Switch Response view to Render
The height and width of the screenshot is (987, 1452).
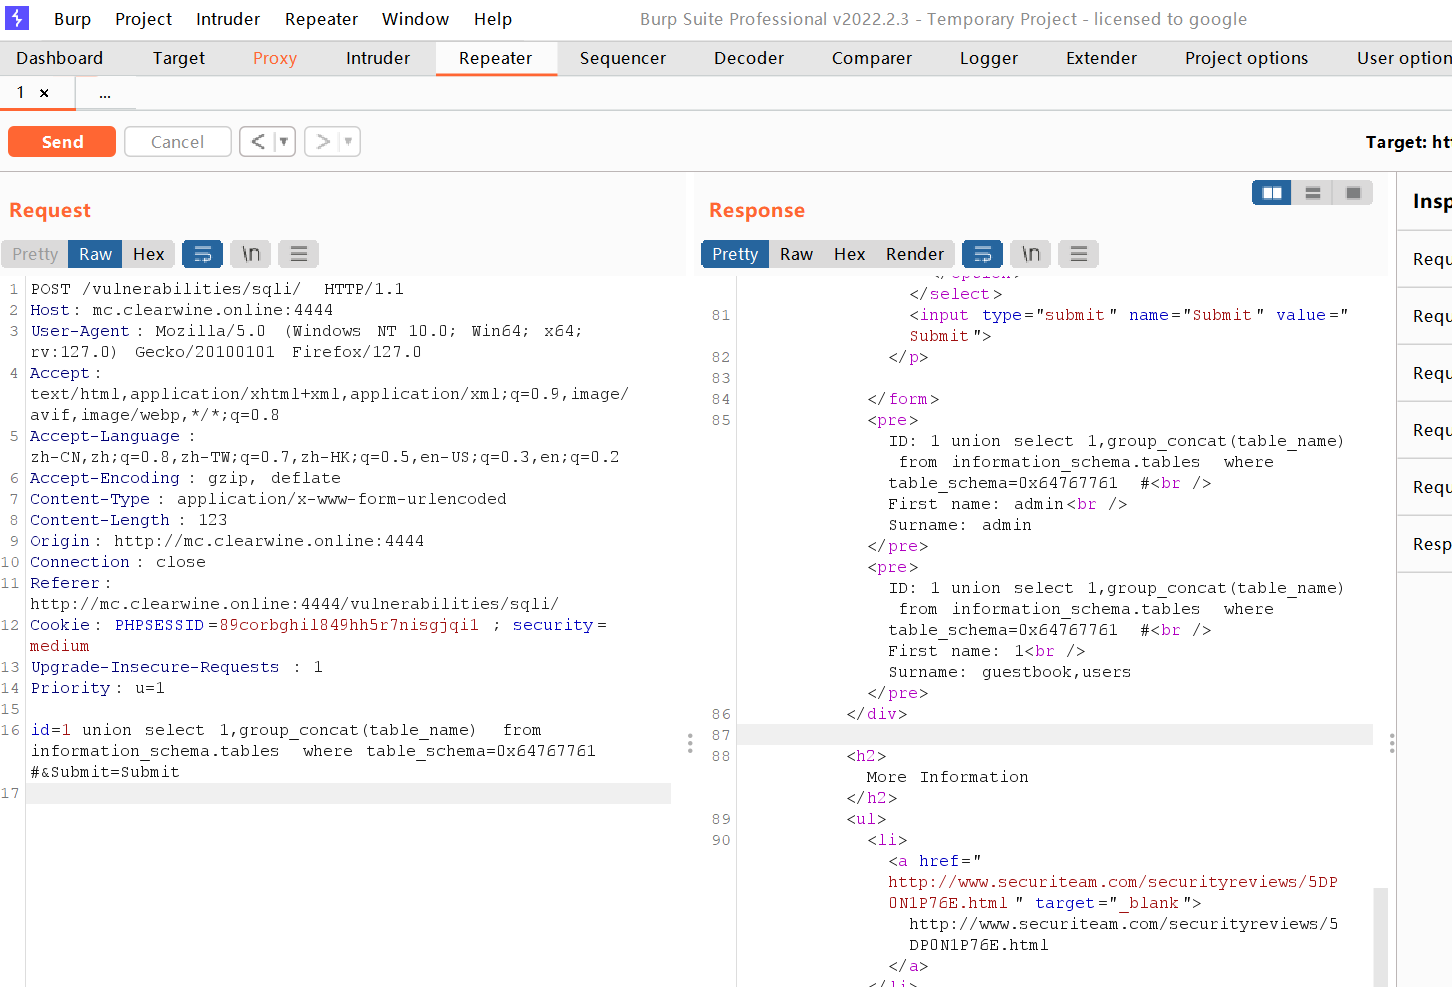tap(914, 254)
